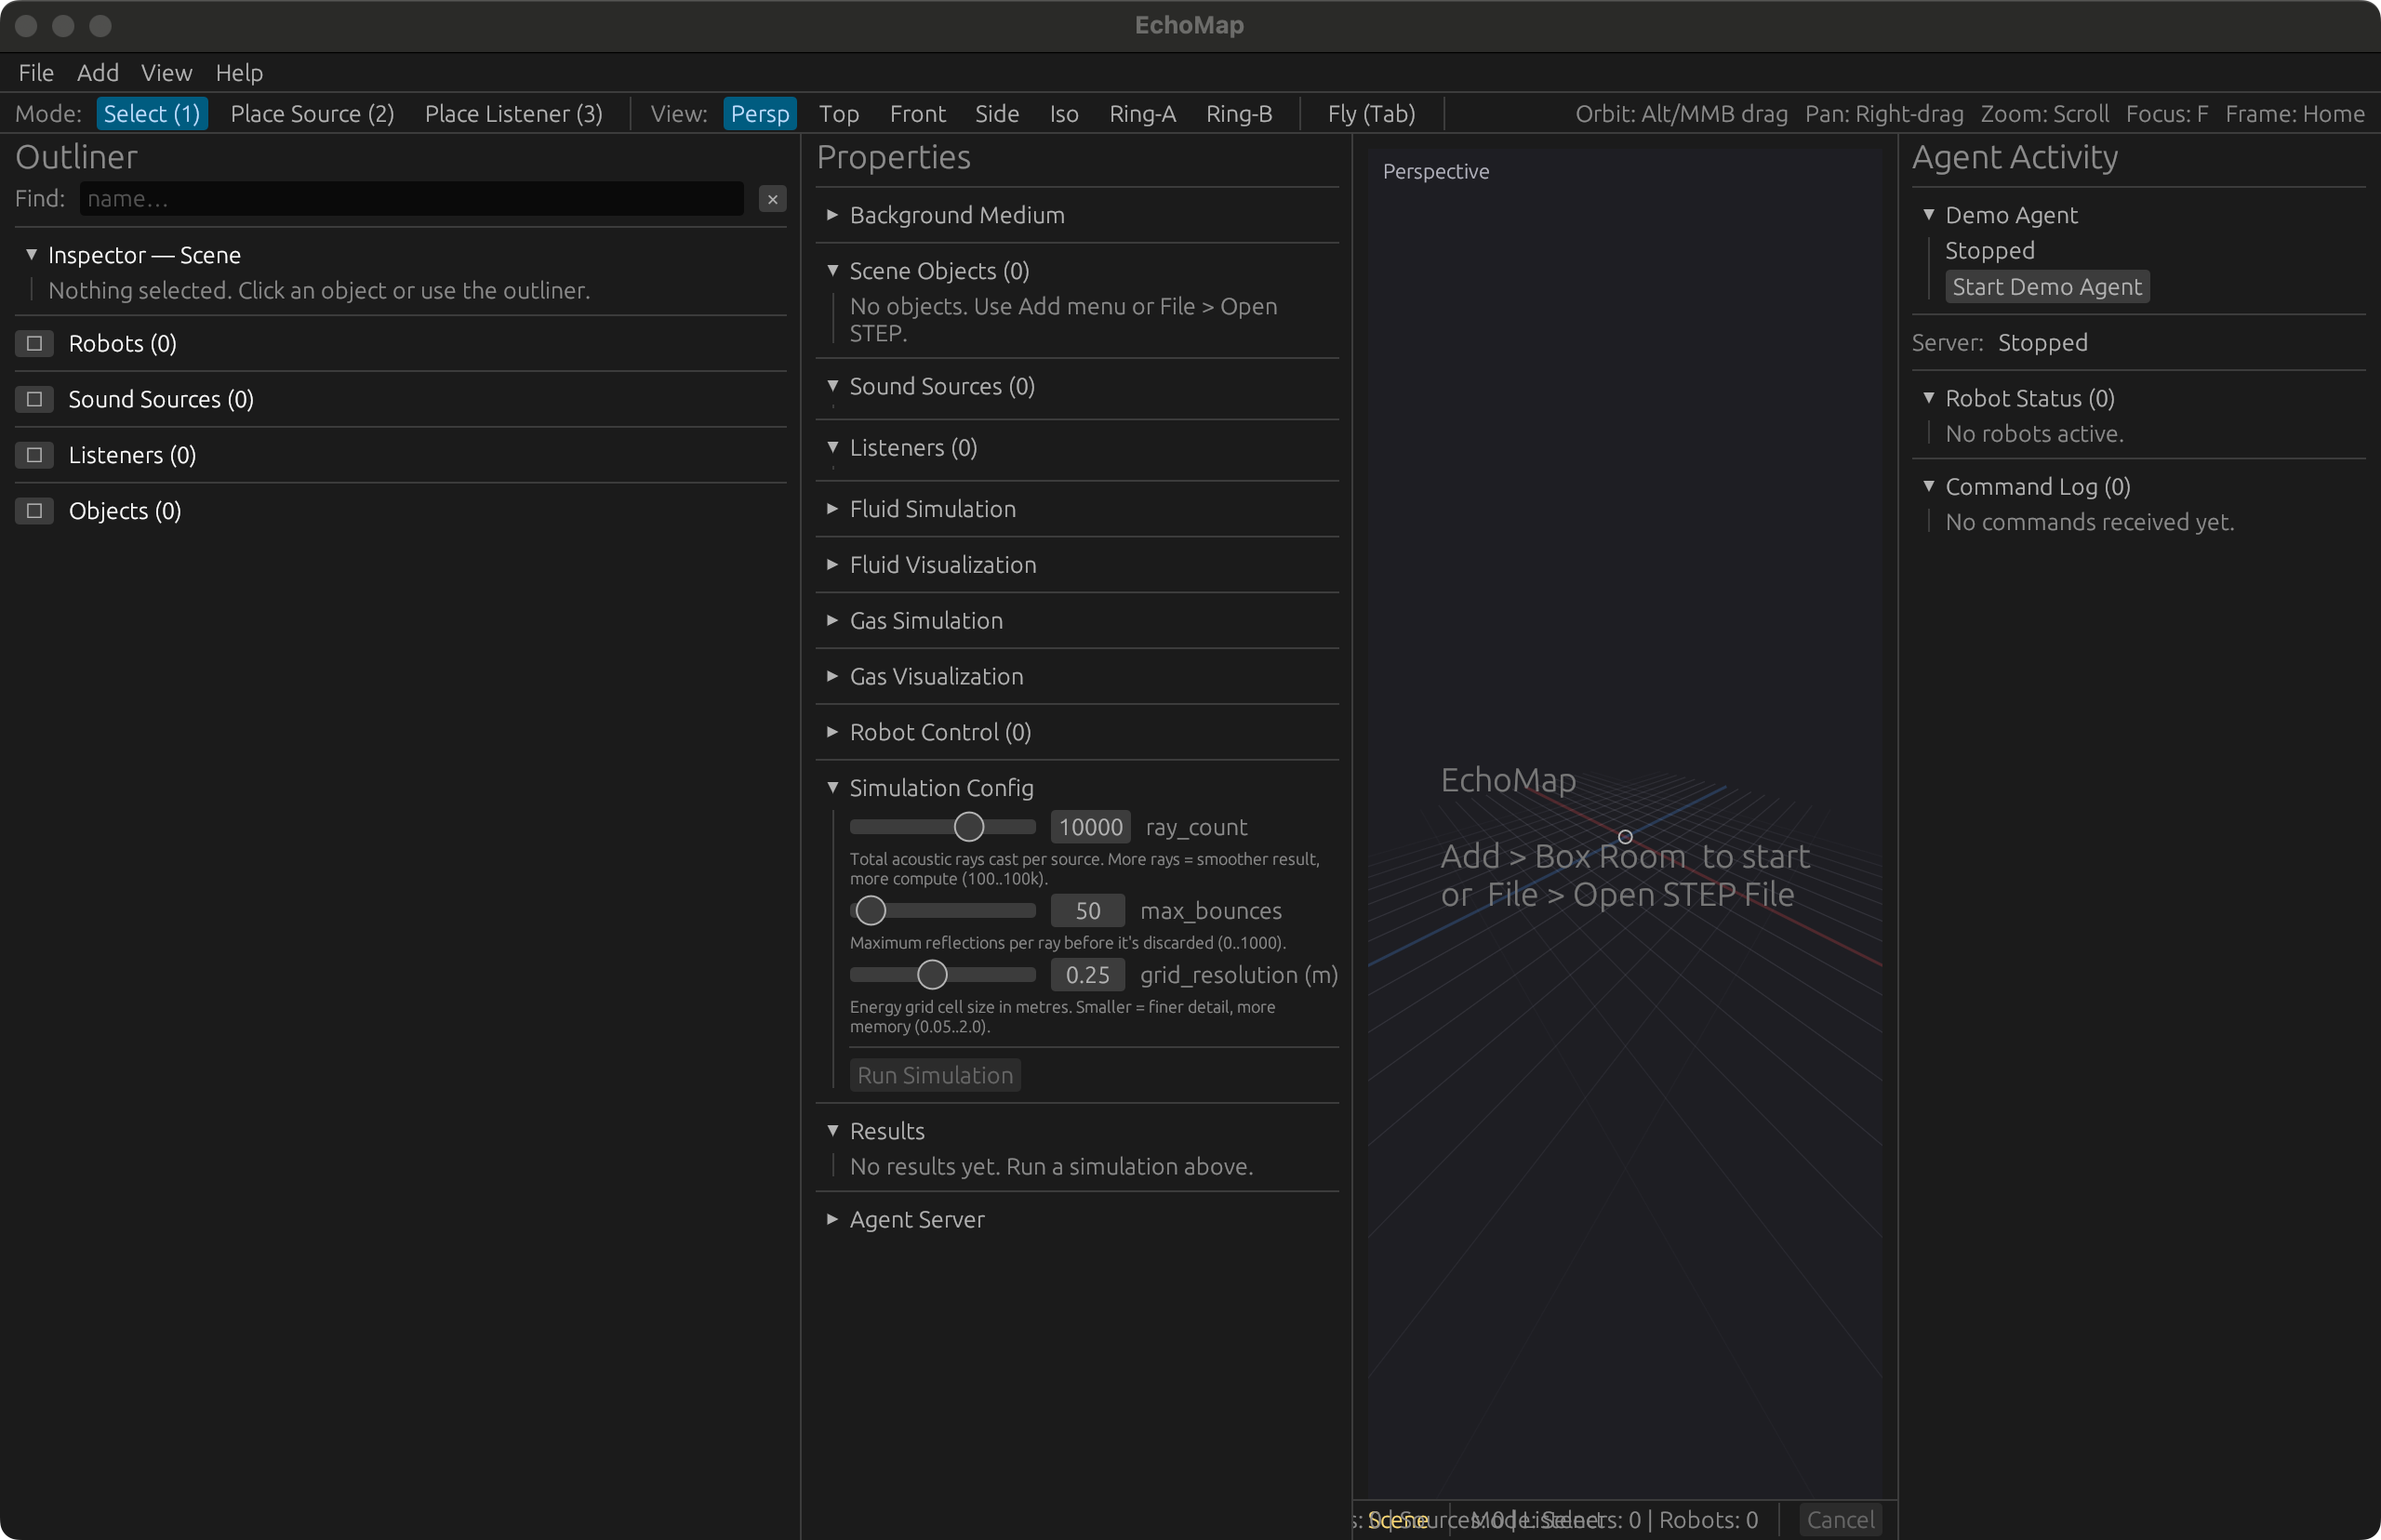The height and width of the screenshot is (1540, 2381).
Task: Collapse the Command Log (0) section
Action: [1929, 486]
